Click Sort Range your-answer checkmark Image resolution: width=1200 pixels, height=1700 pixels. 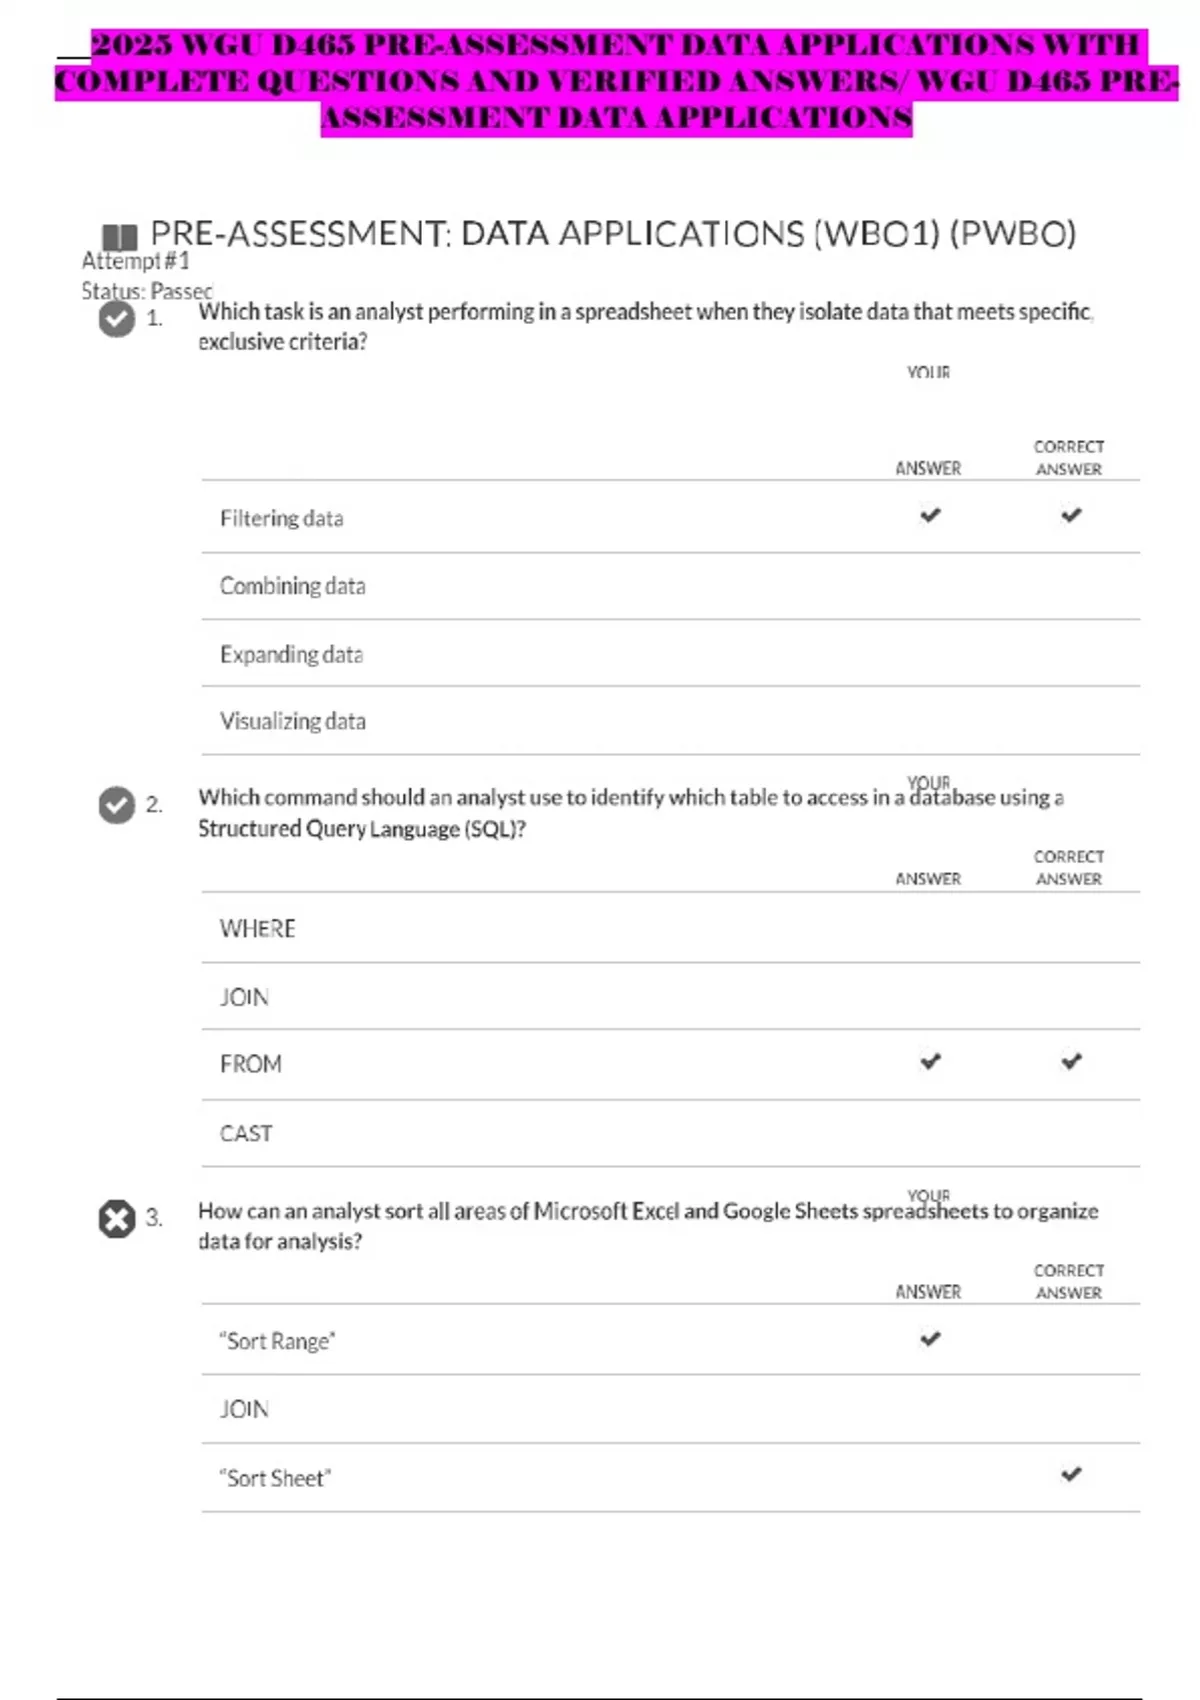click(x=930, y=1339)
